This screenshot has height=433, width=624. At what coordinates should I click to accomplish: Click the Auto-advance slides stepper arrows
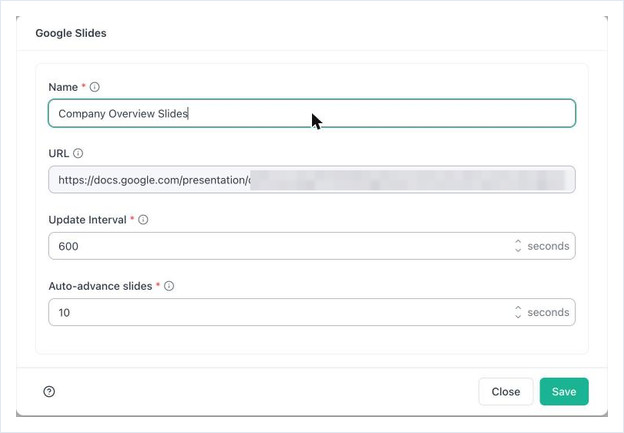coord(518,312)
